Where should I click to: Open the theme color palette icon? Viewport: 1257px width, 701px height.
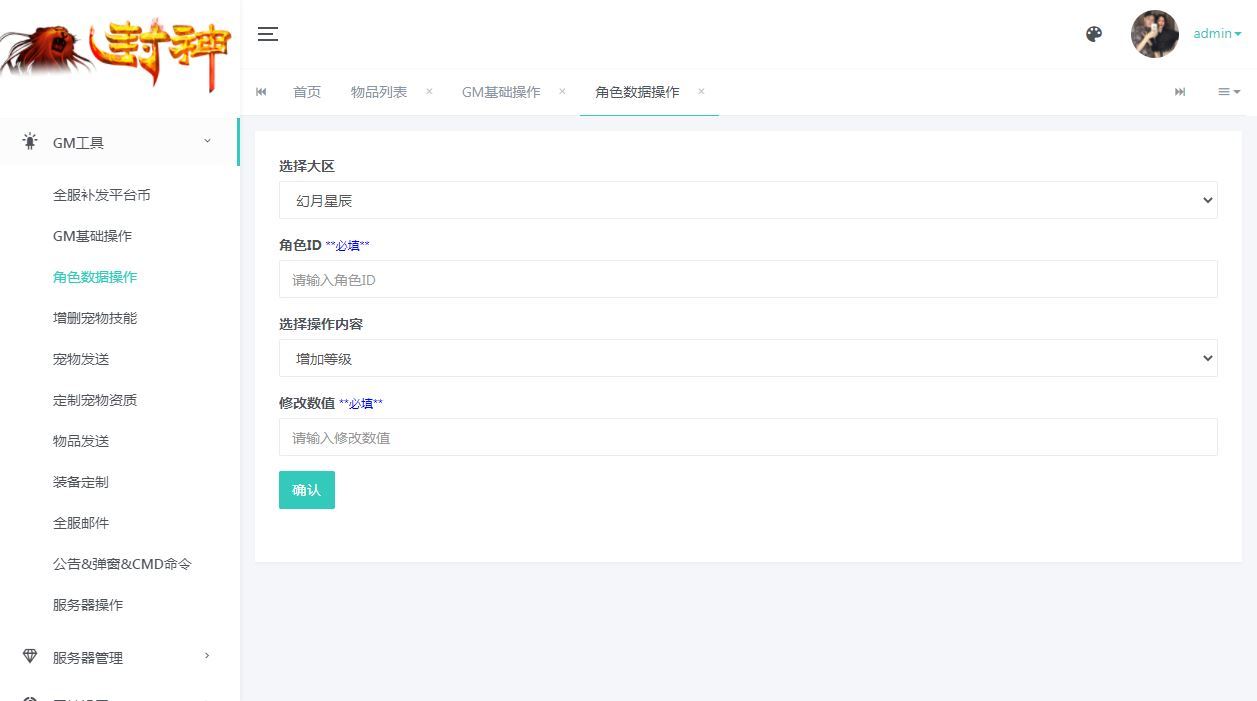[1093, 33]
